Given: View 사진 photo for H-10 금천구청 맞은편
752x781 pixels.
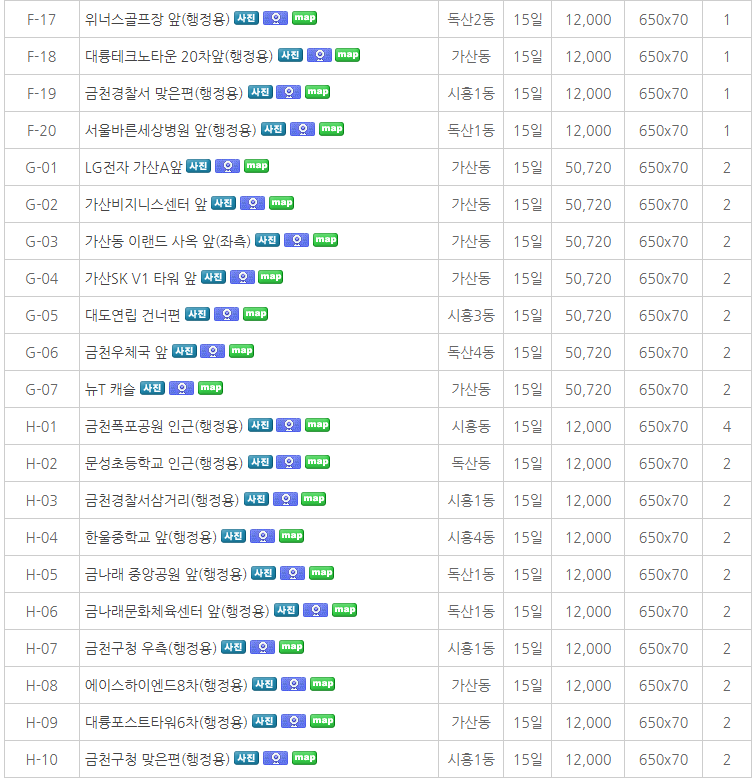Looking at the screenshot, I should point(247,759).
